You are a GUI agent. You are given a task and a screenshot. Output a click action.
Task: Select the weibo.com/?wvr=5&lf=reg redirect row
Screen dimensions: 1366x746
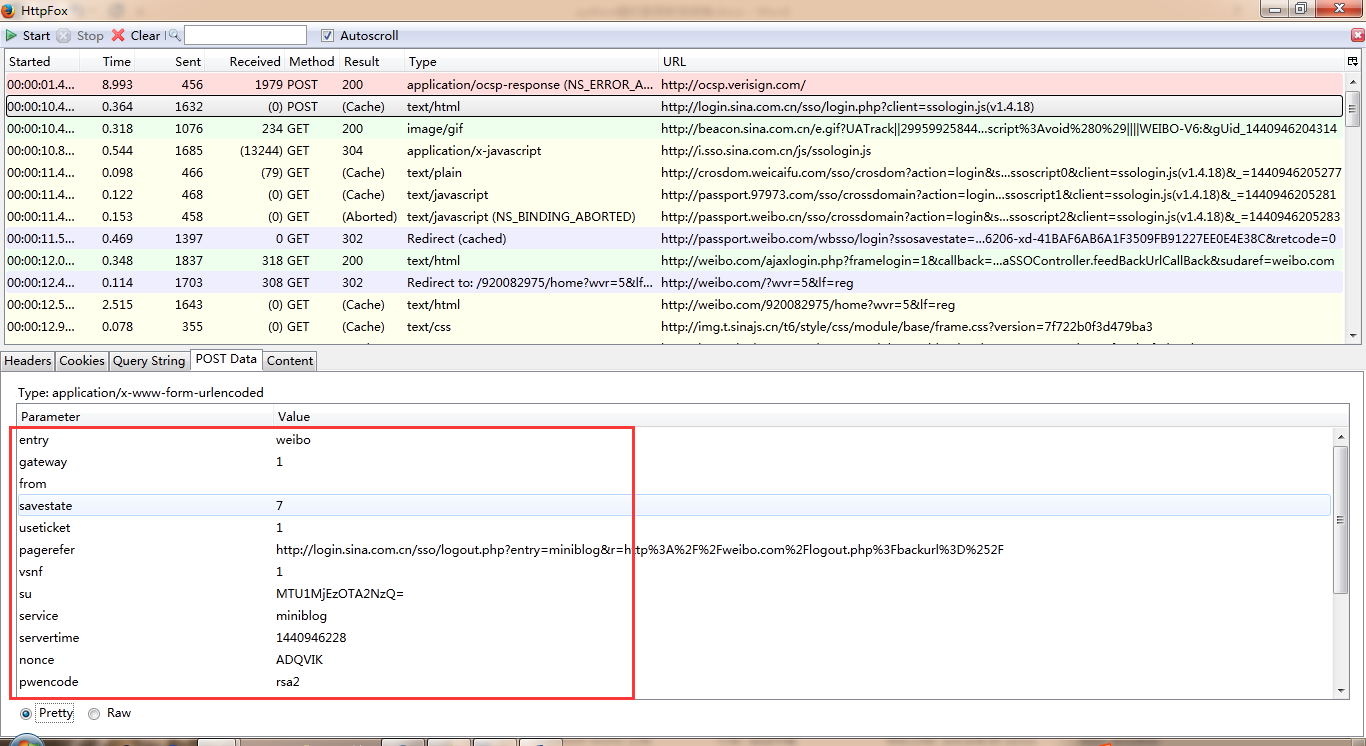[x=674, y=282]
